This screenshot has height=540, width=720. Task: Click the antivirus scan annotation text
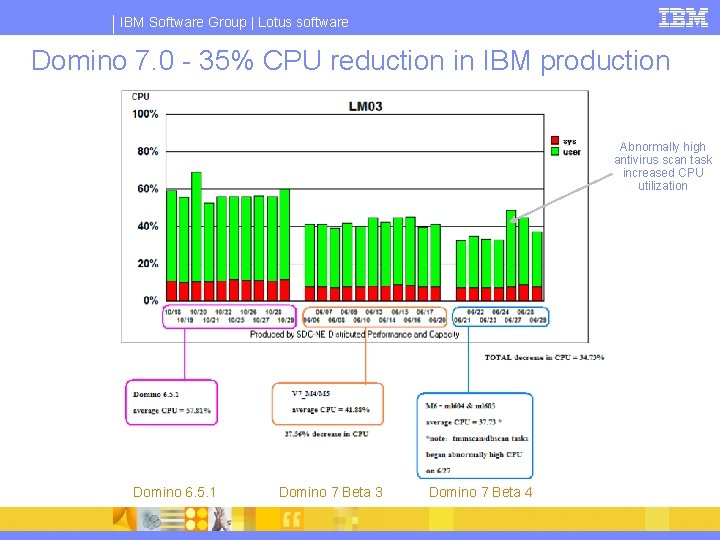(x=663, y=166)
